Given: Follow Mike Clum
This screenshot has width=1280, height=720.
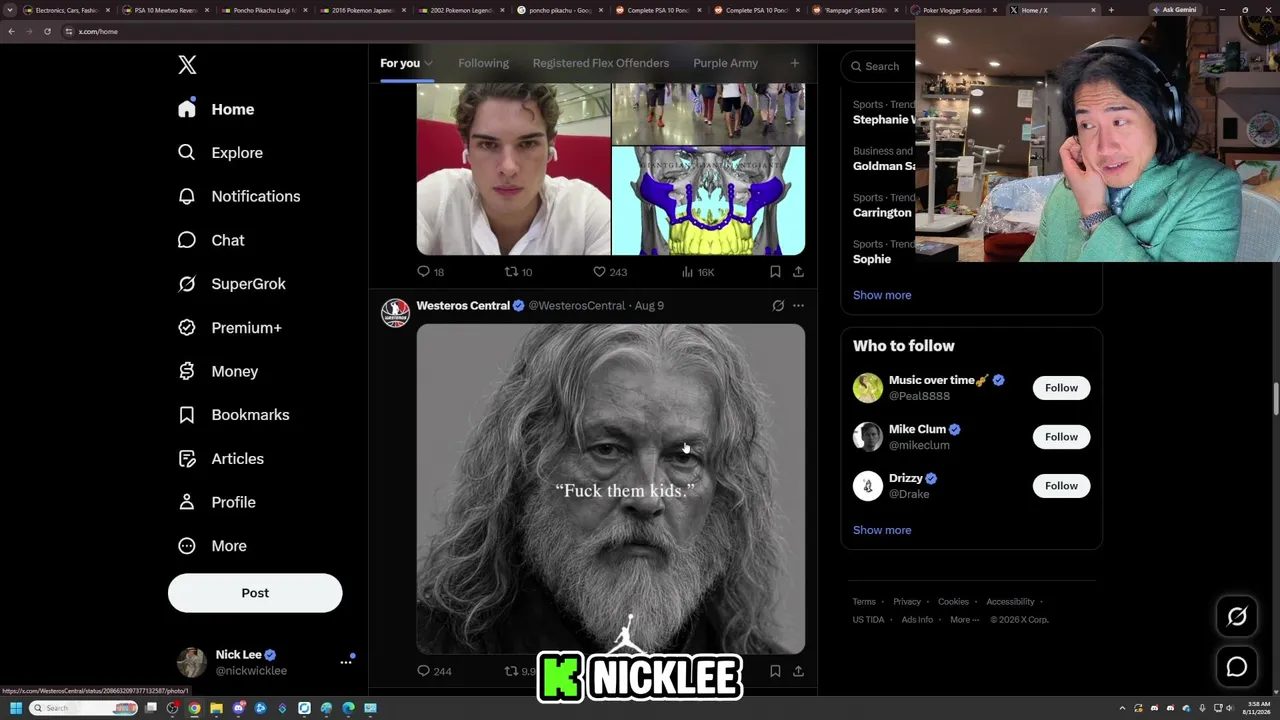Looking at the screenshot, I should point(1061,437).
